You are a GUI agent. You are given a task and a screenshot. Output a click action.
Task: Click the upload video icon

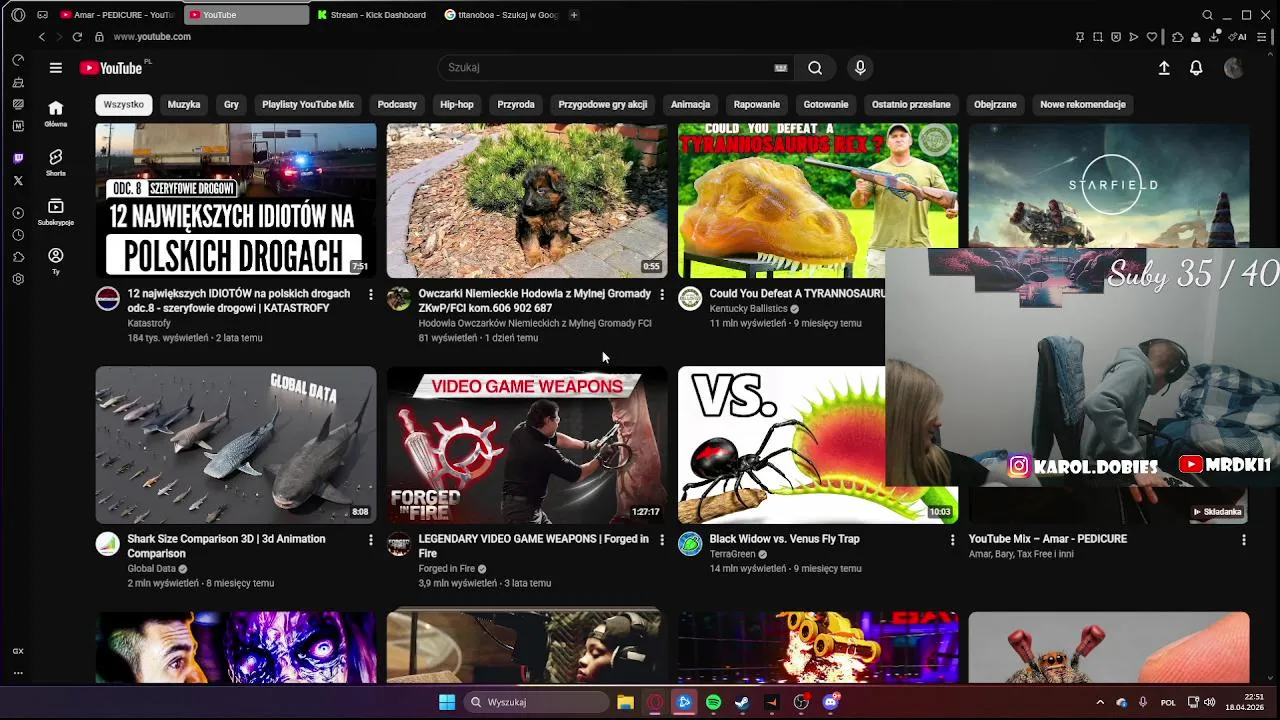pos(1164,68)
